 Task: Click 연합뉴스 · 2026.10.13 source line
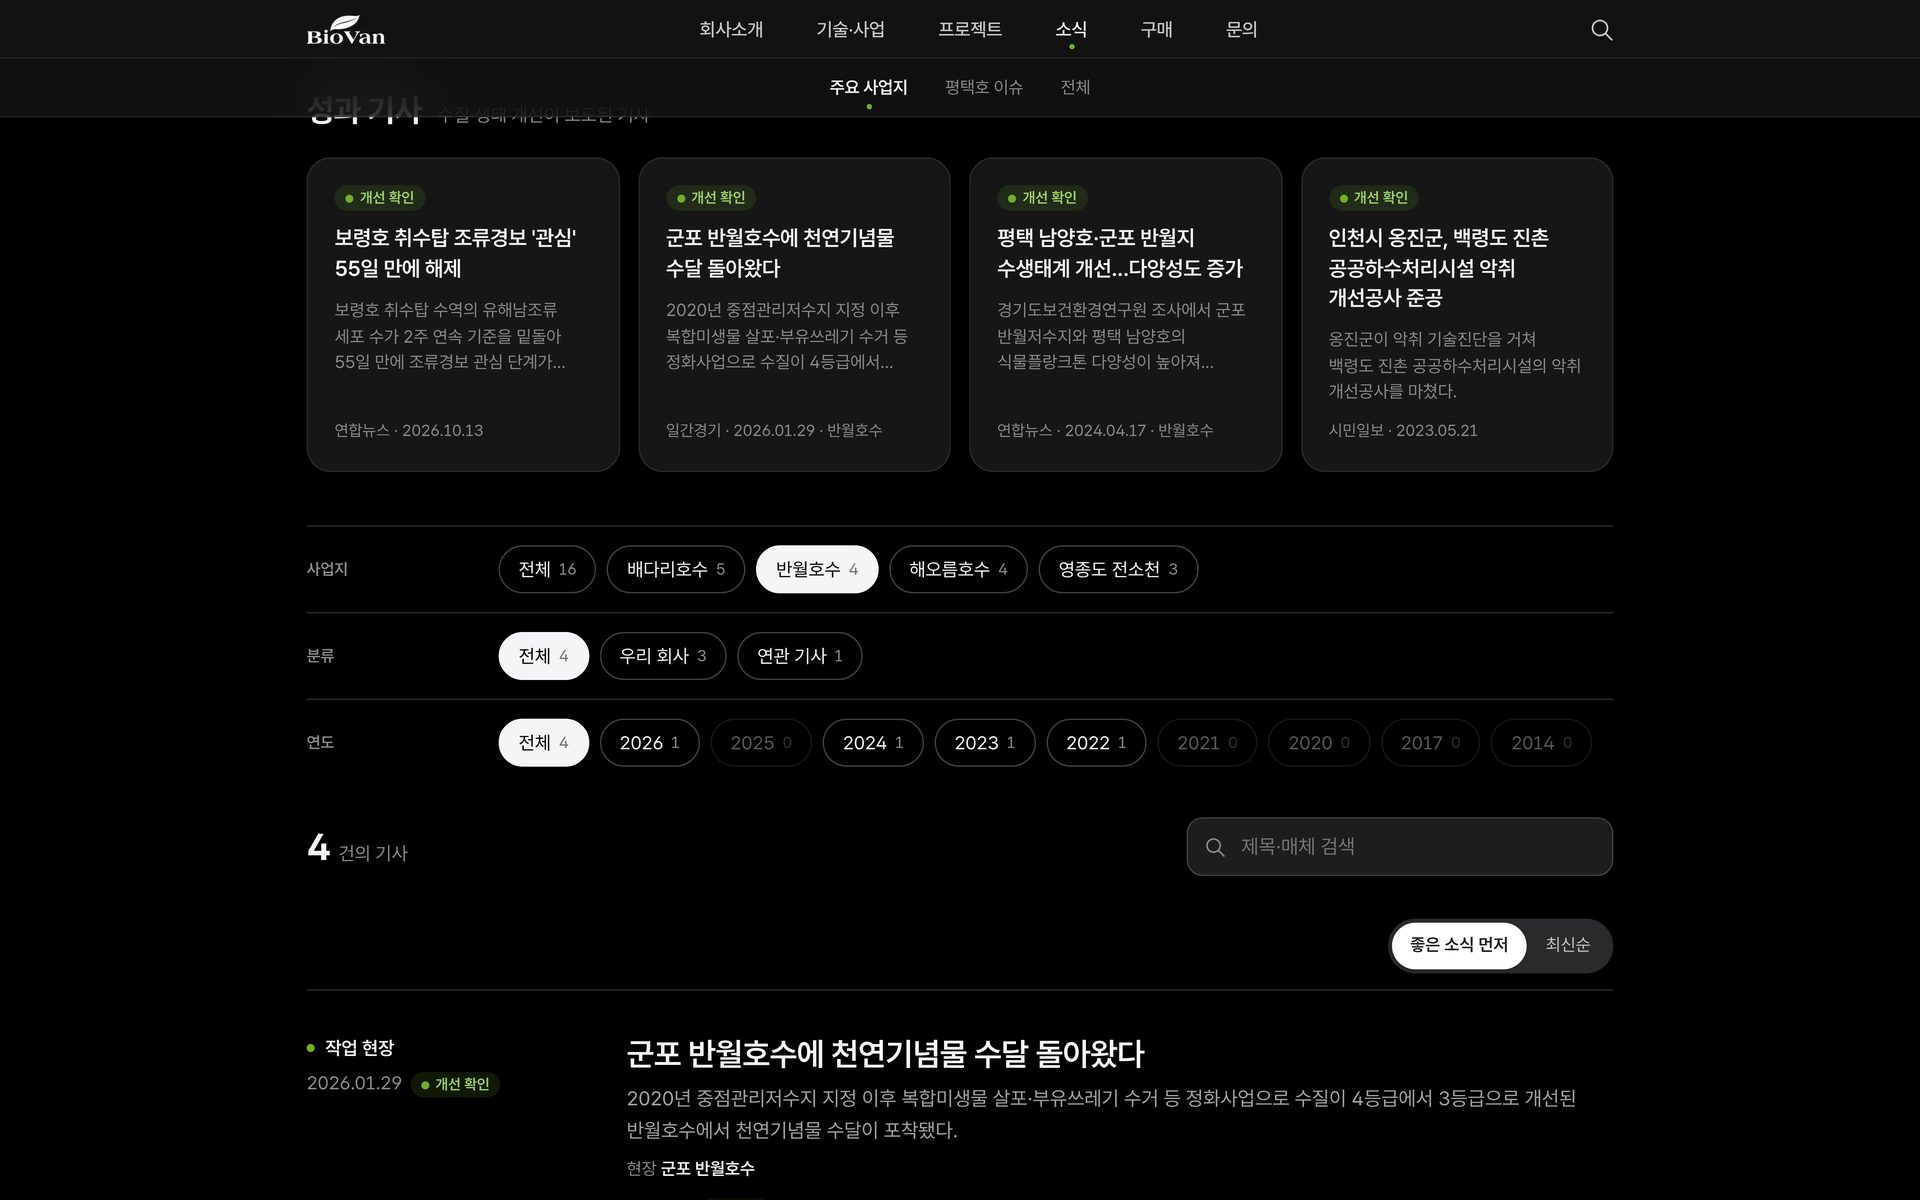[x=409, y=431]
